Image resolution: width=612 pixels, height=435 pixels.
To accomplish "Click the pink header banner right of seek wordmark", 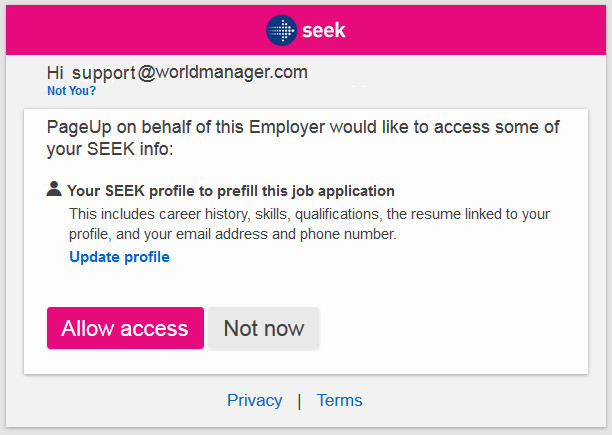I will click(x=476, y=30).
